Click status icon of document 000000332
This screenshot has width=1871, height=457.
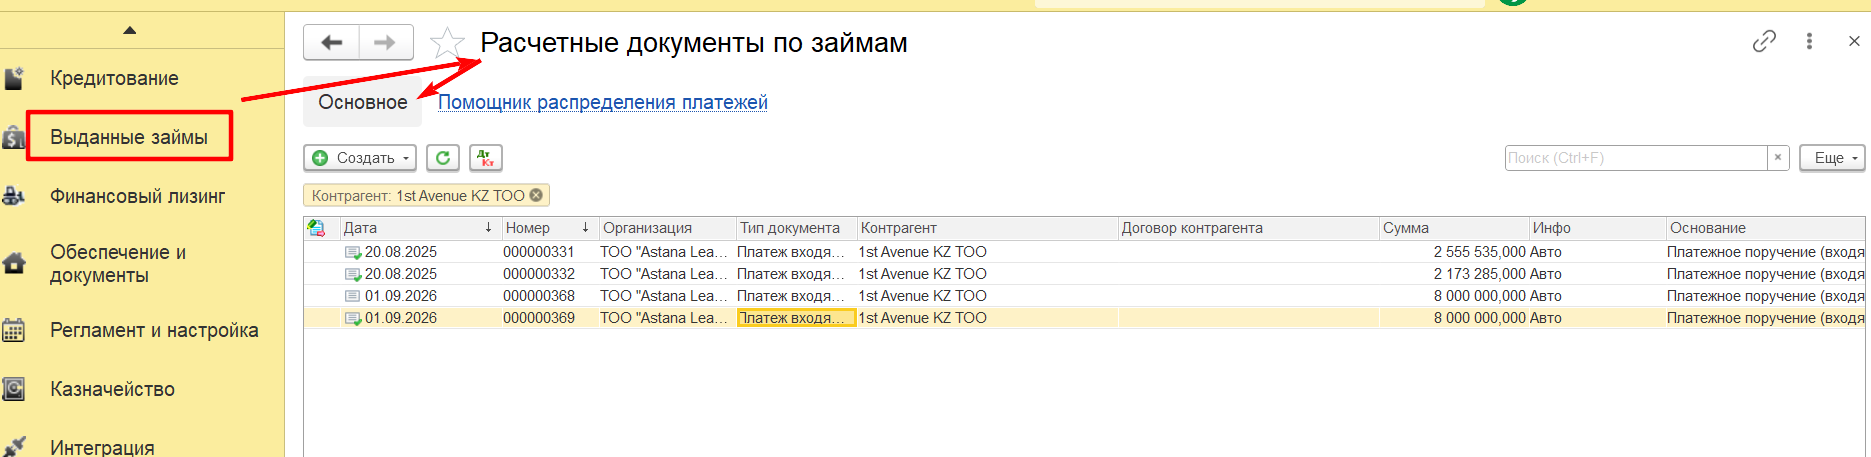coord(353,274)
